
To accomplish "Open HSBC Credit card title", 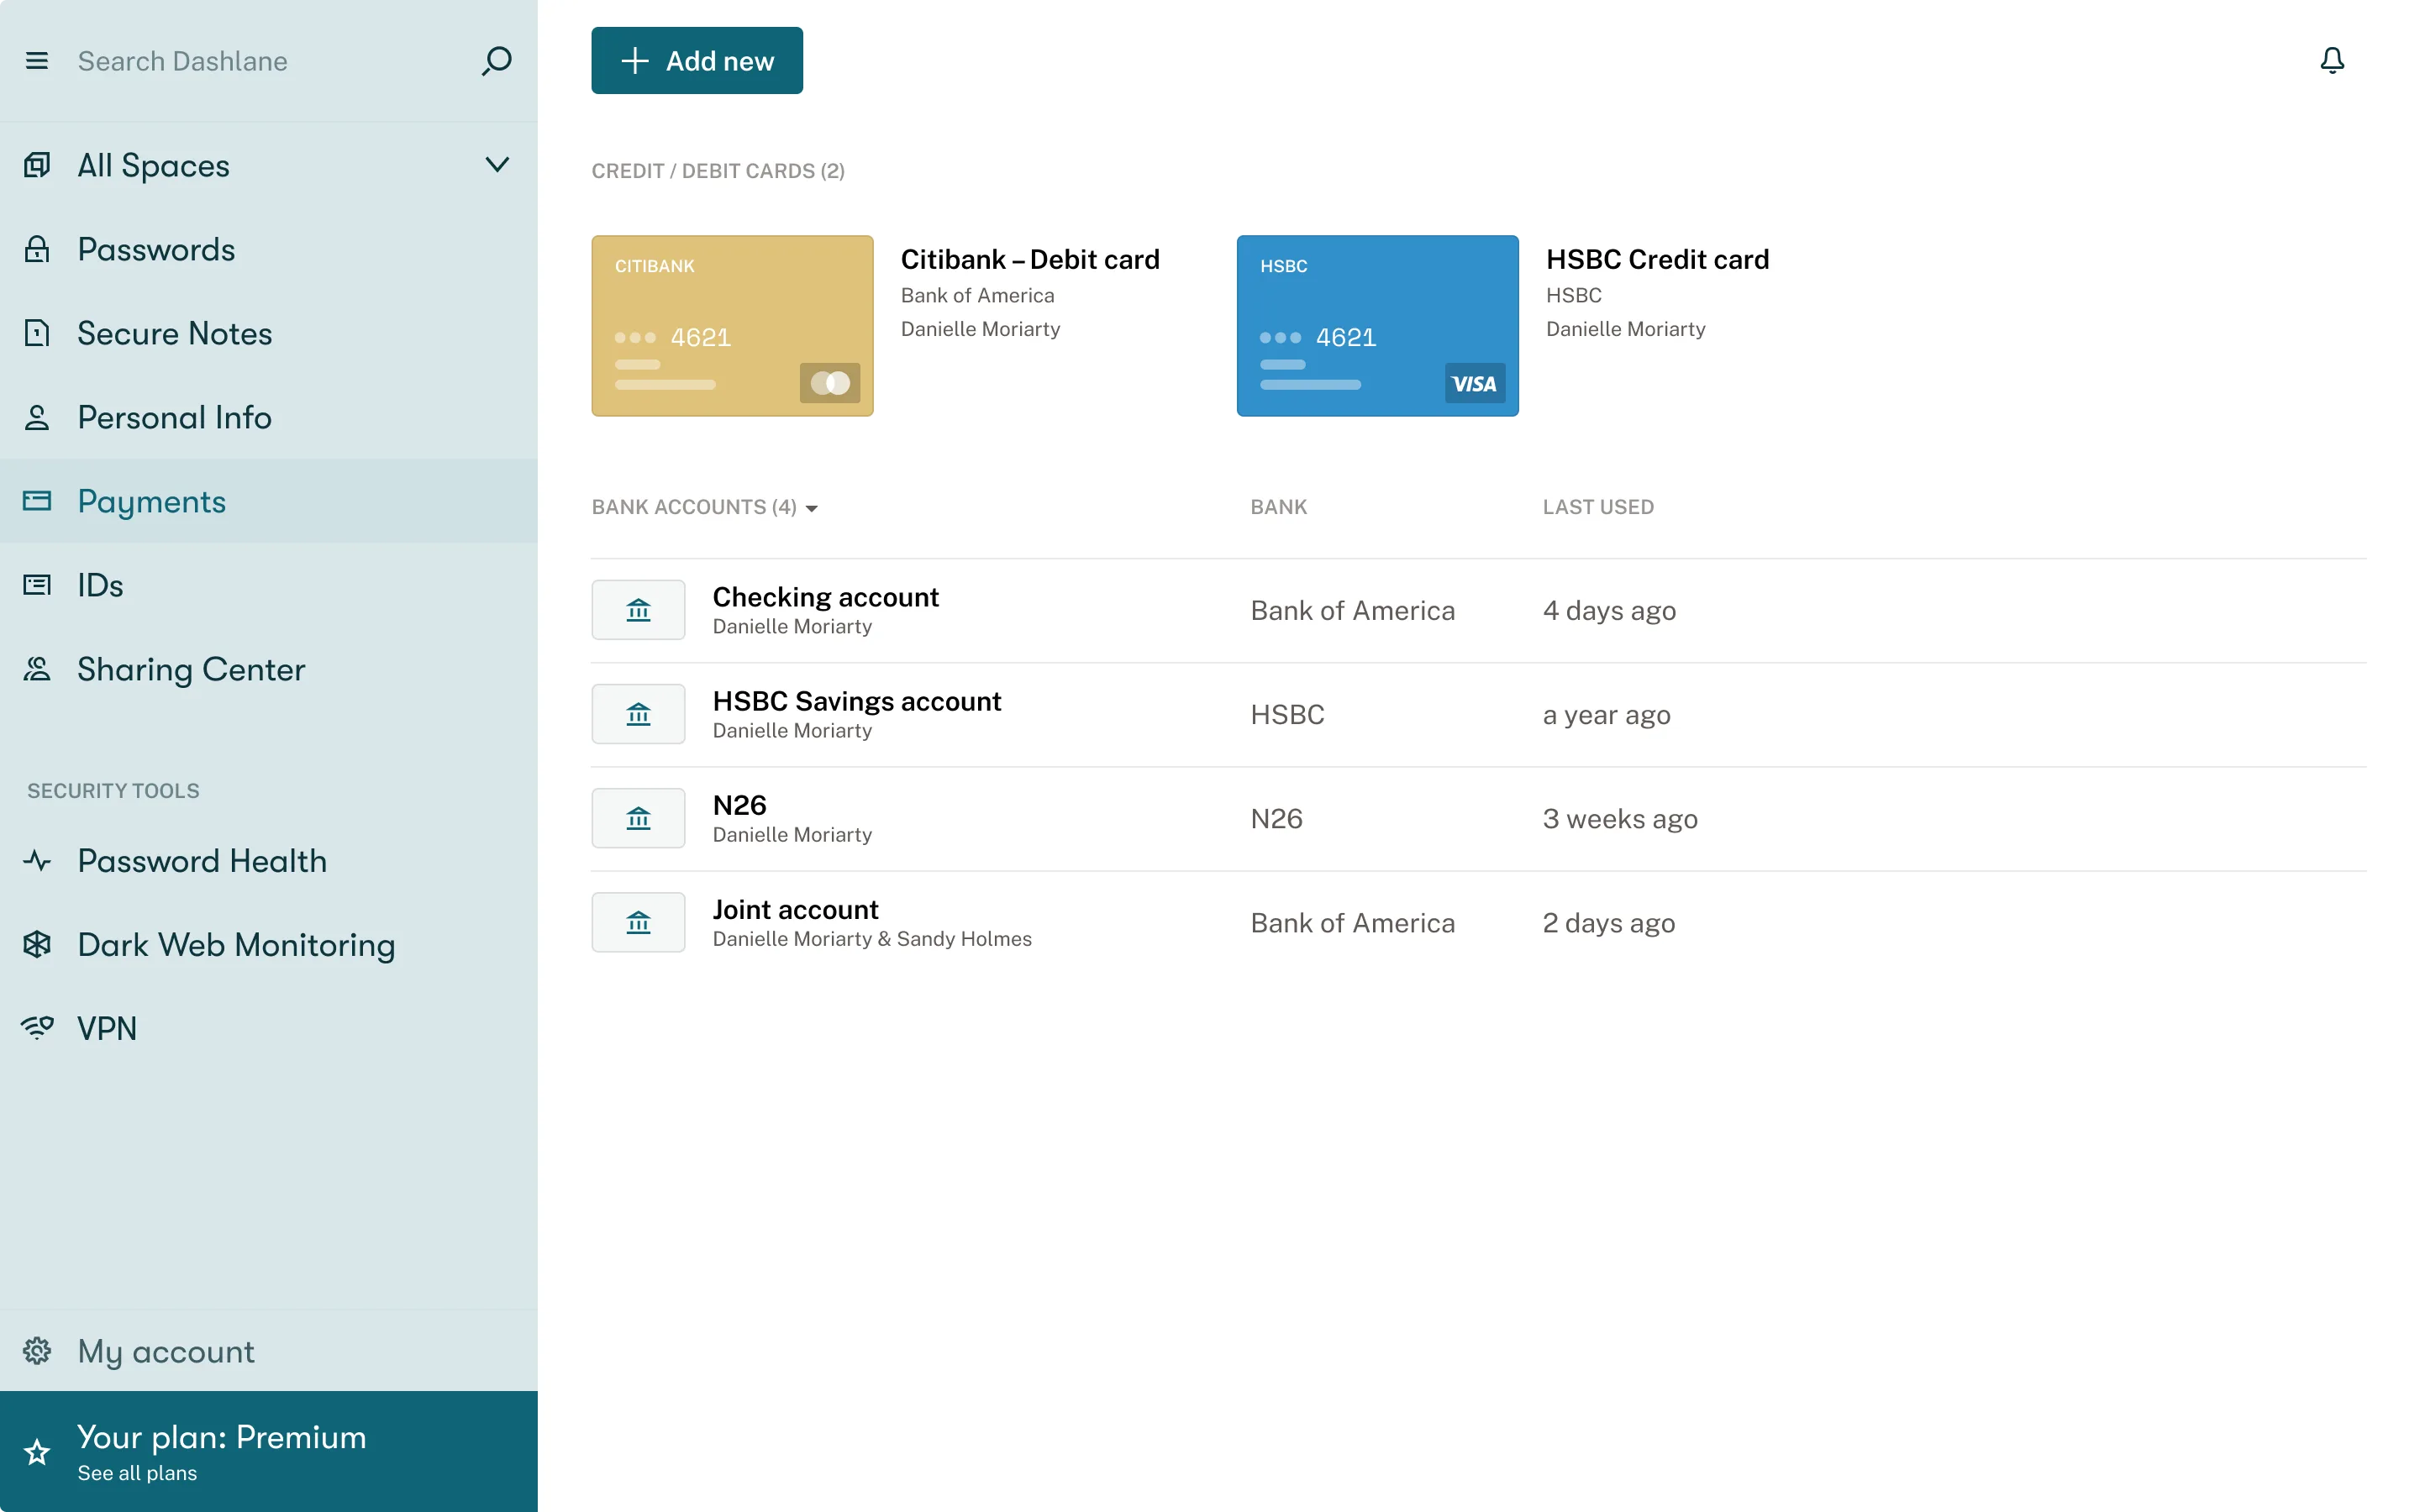I will click(1657, 260).
